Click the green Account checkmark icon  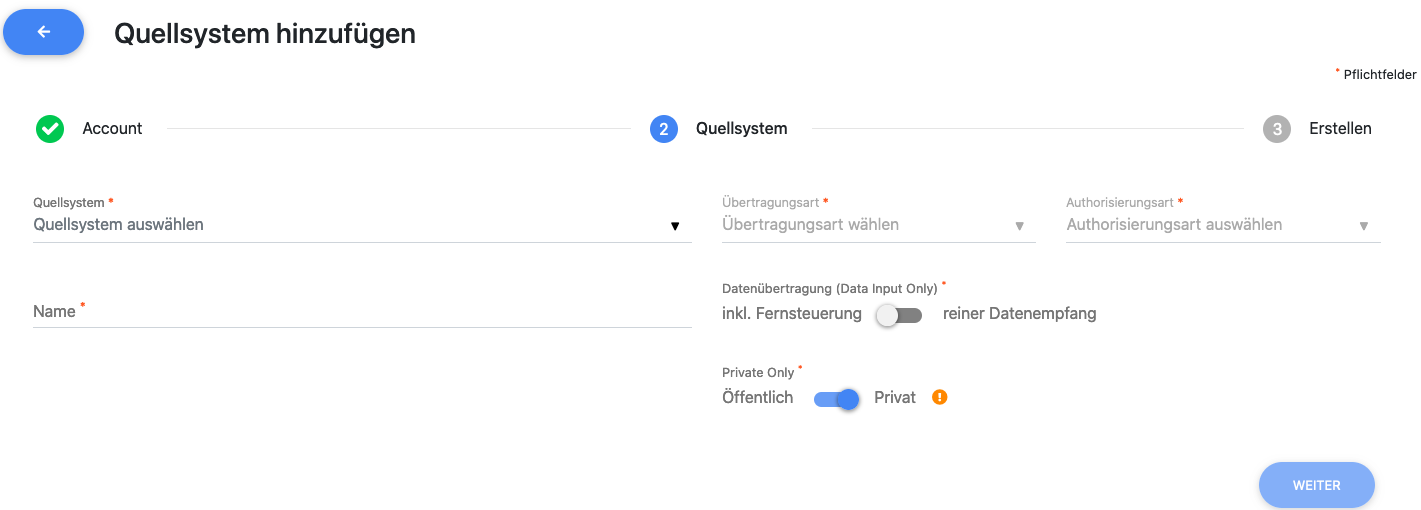tap(50, 129)
